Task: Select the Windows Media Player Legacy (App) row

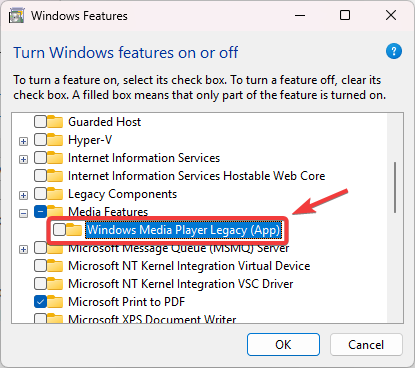Action: [x=183, y=230]
